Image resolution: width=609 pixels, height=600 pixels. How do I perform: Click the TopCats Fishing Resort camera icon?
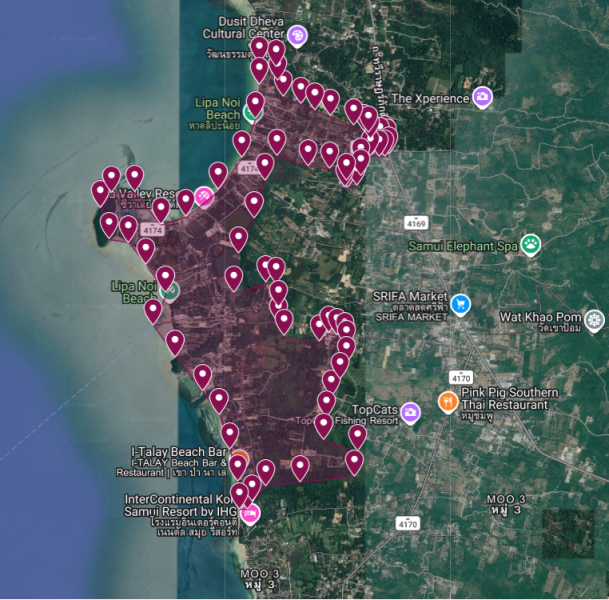pyautogui.click(x=410, y=413)
